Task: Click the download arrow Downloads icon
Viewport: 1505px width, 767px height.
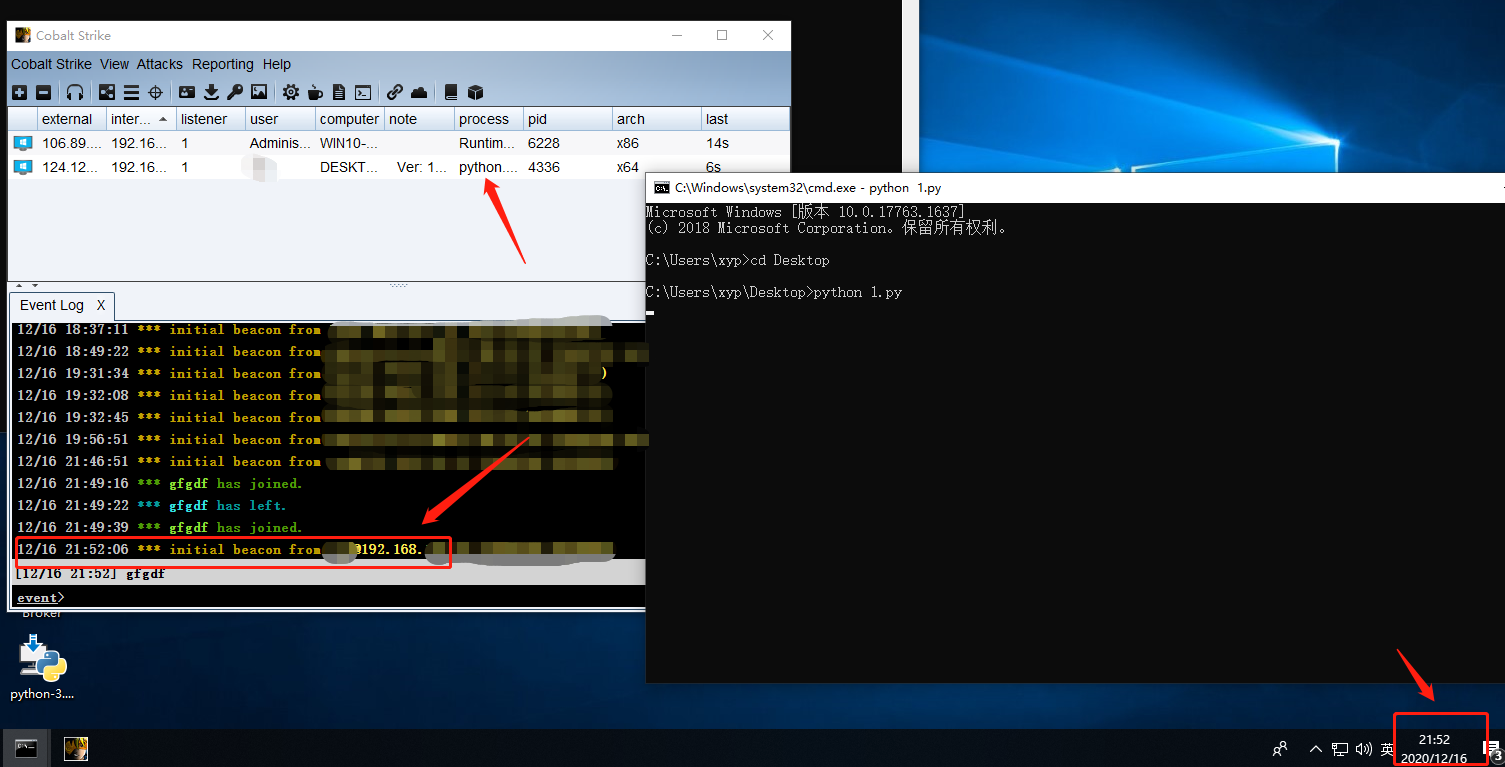Action: point(211,92)
